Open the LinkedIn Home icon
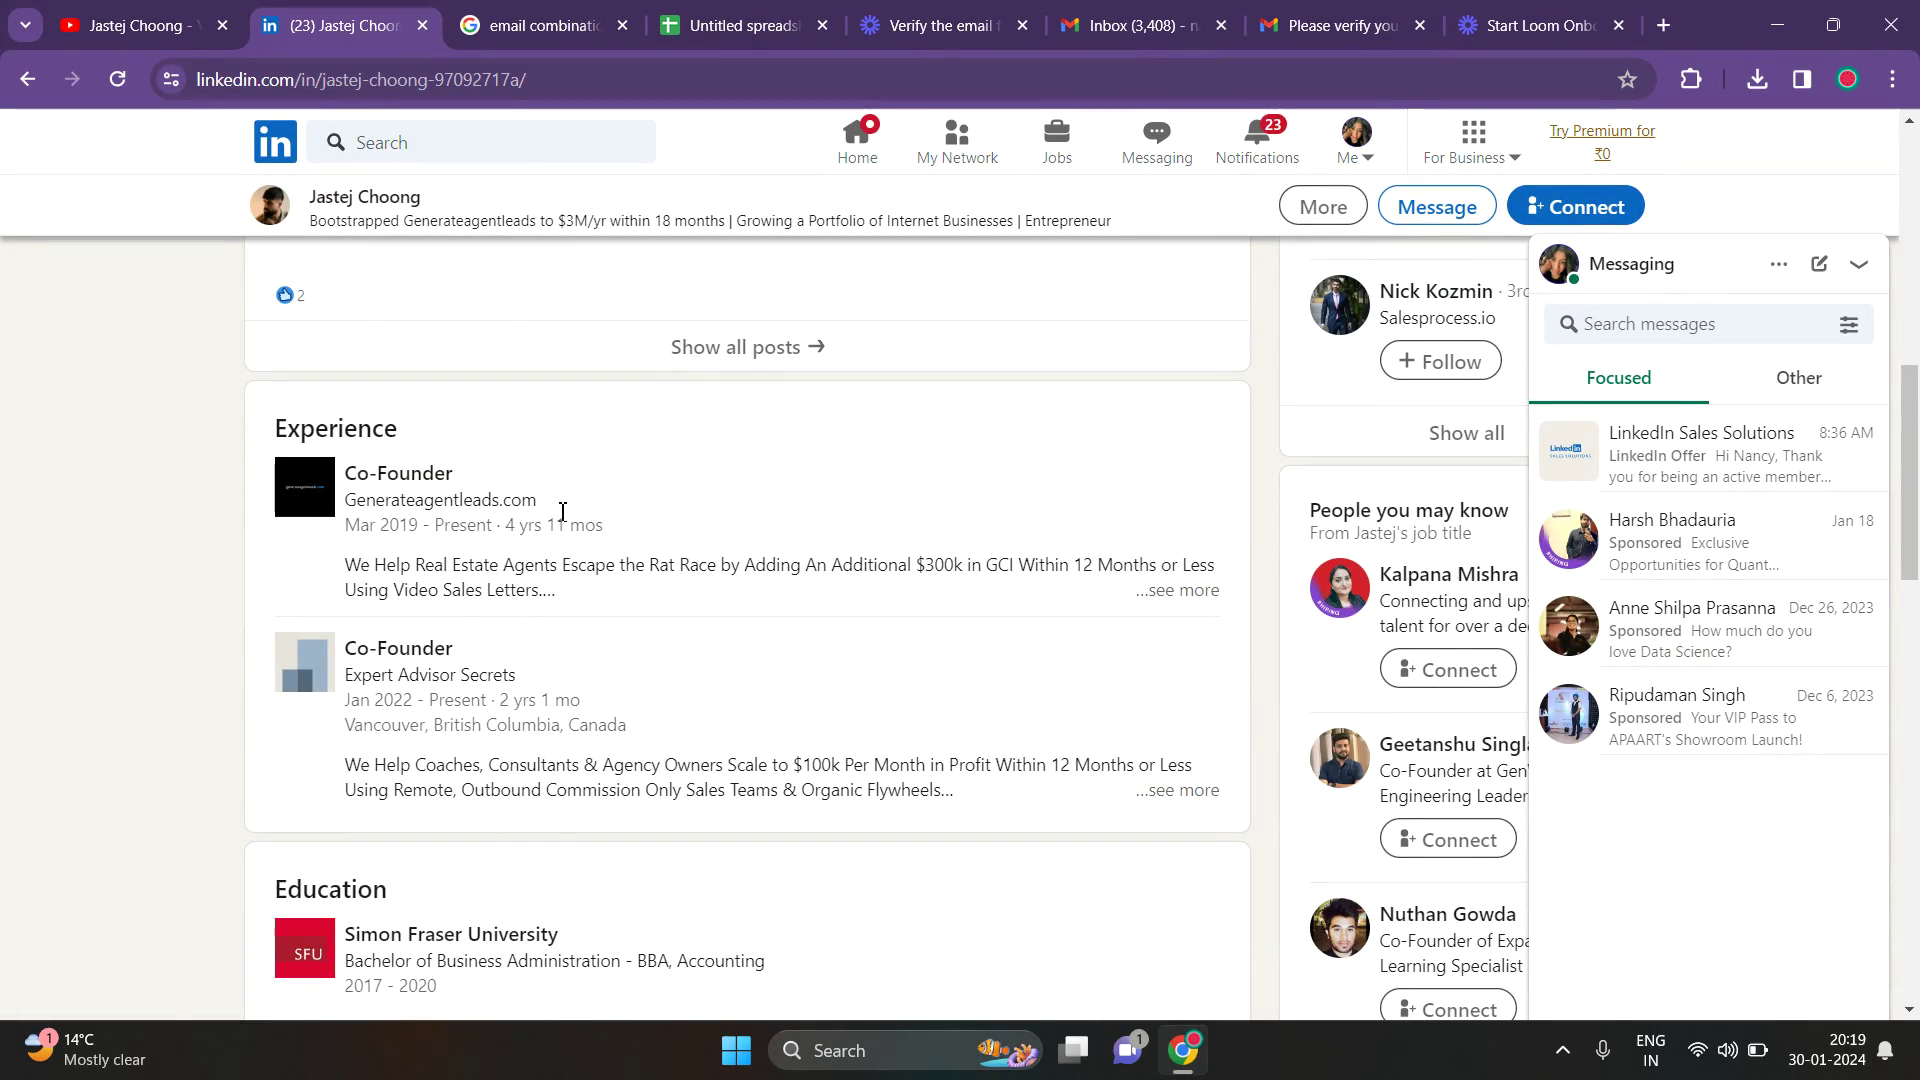The image size is (1920, 1080). 857,141
